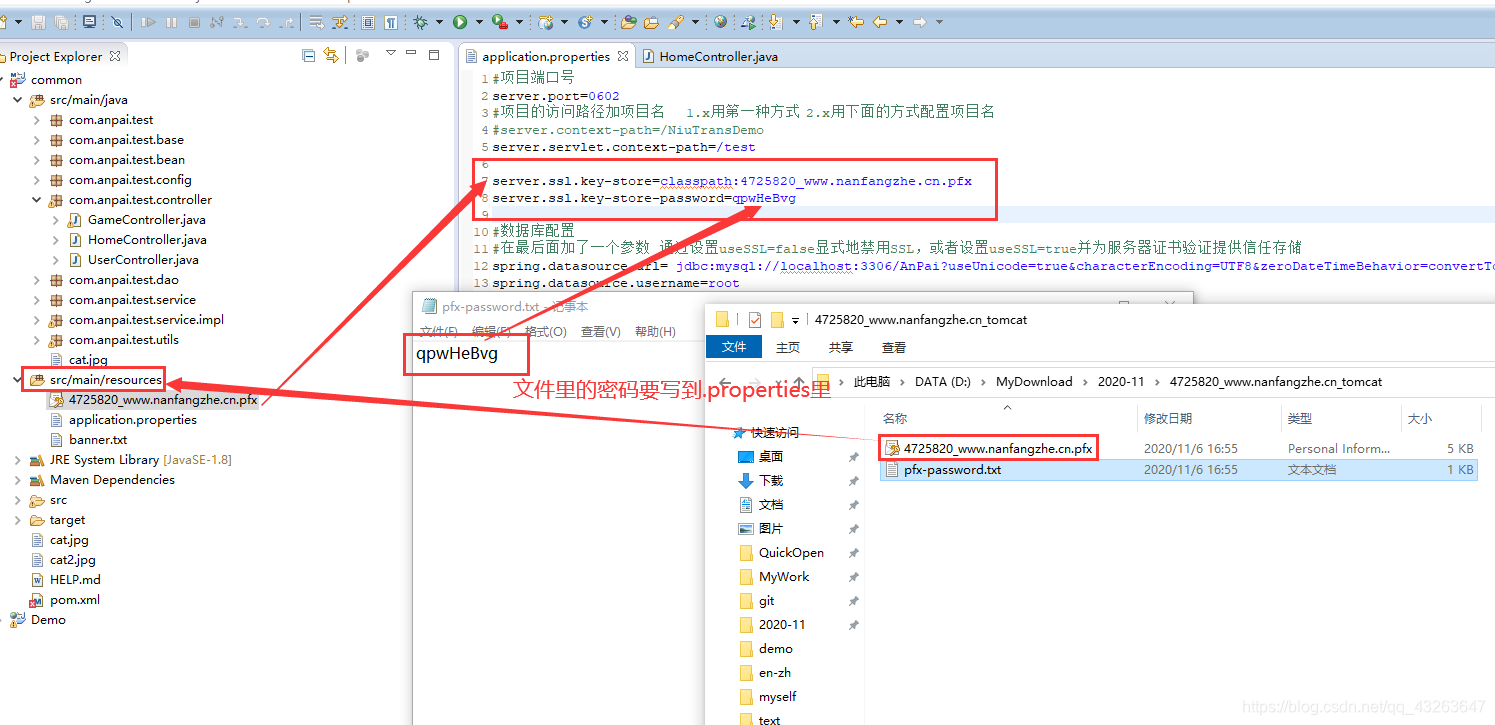Expand the target folder
Screen dimensions: 1495x725
point(17,520)
